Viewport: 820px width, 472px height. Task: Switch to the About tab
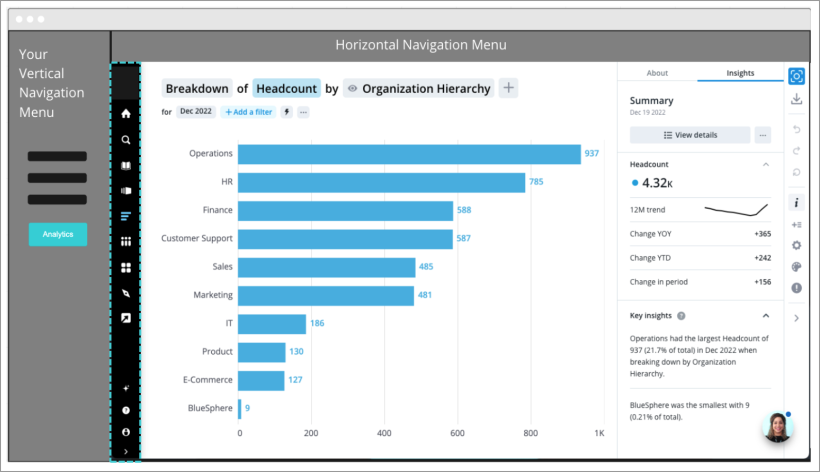657,73
